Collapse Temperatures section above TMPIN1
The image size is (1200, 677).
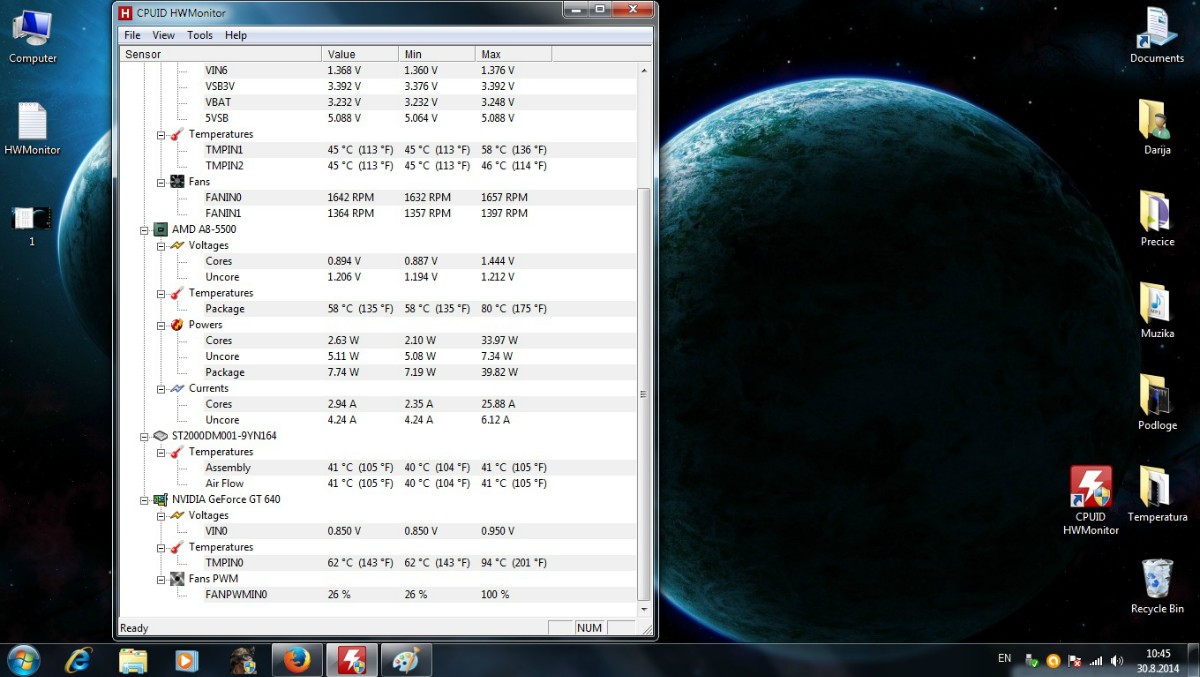point(161,134)
